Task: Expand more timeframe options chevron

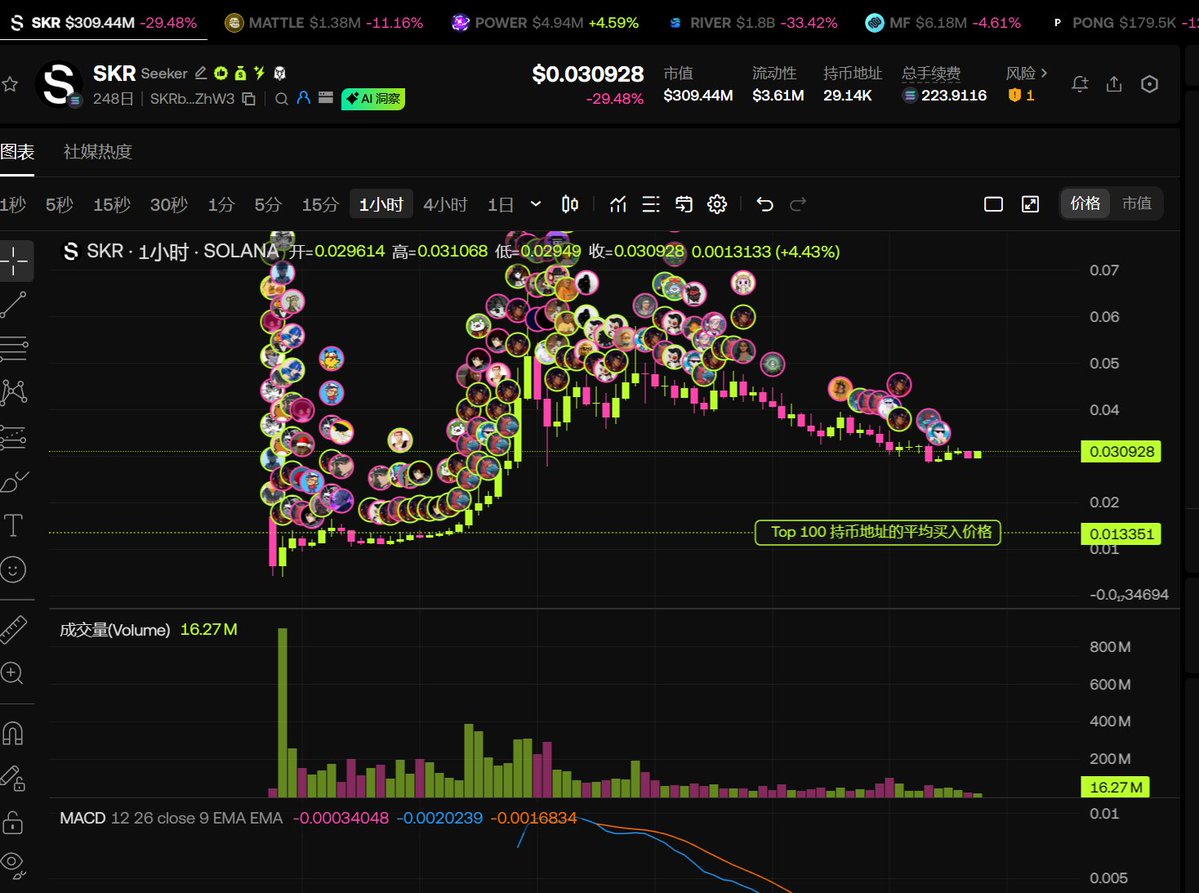Action: tap(536, 204)
